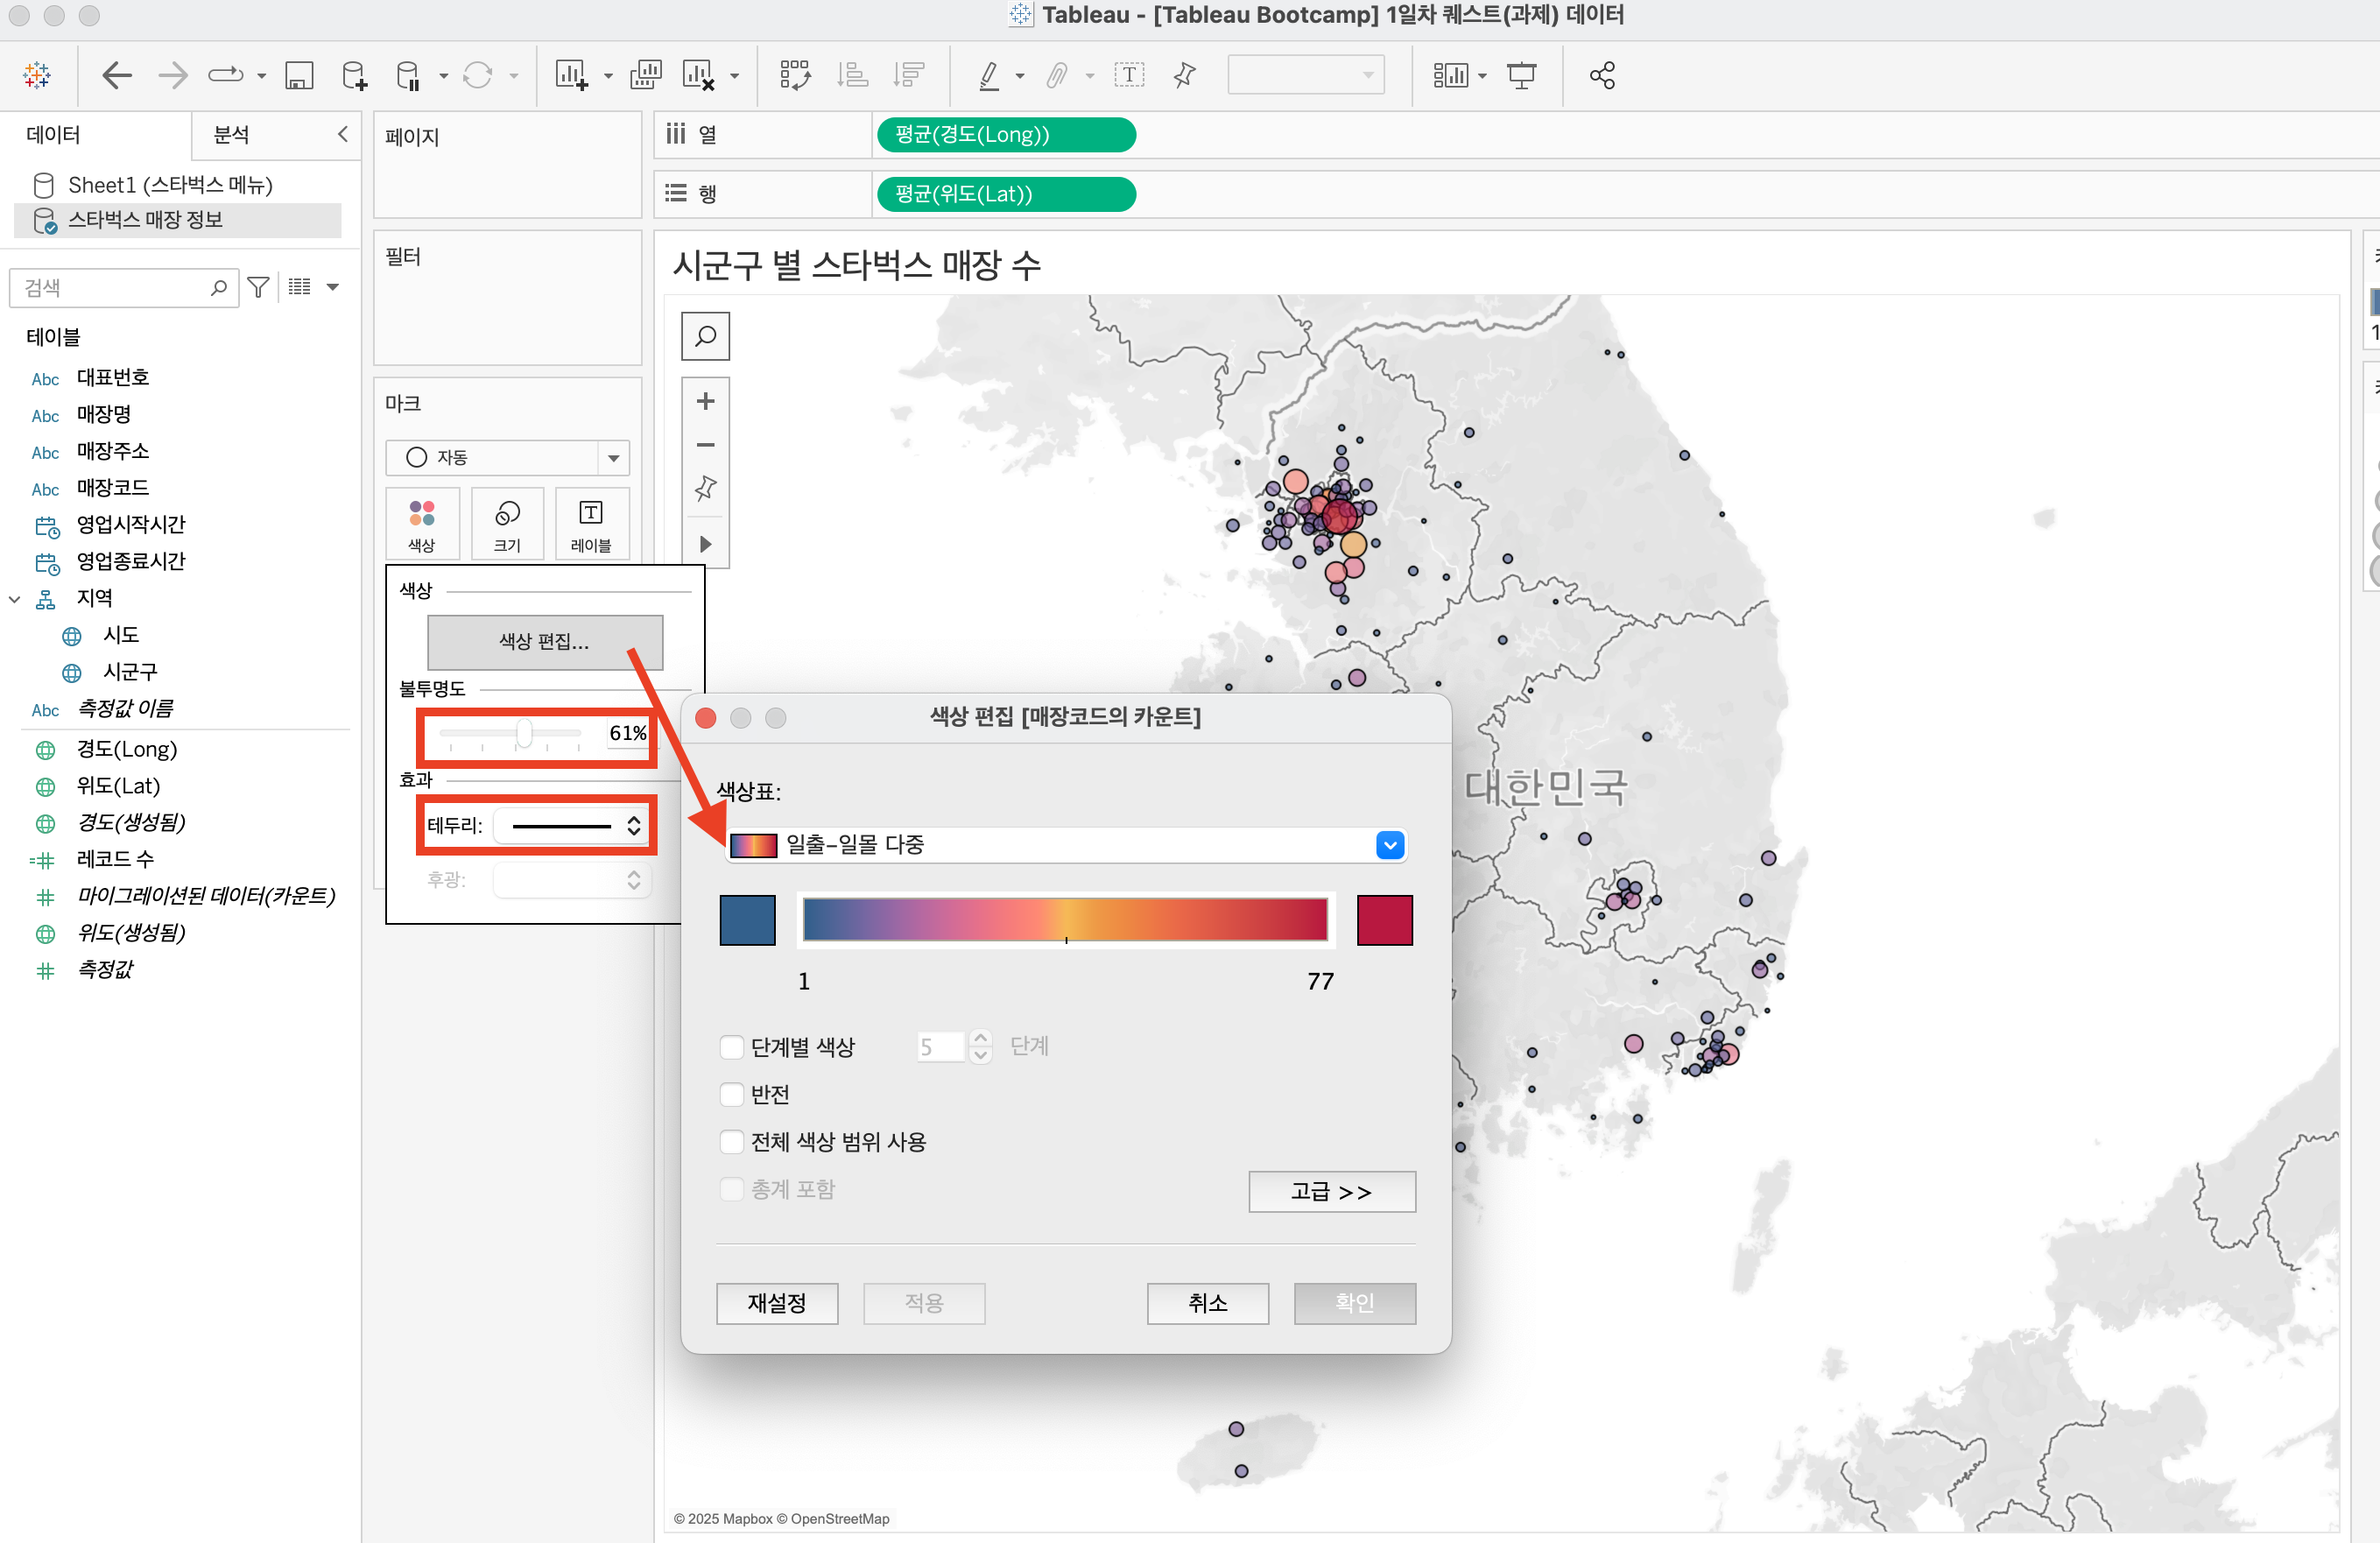Screen dimensions: 2380x1543
Task: Click the Cancel (취소) button
Action: pos(1207,1303)
